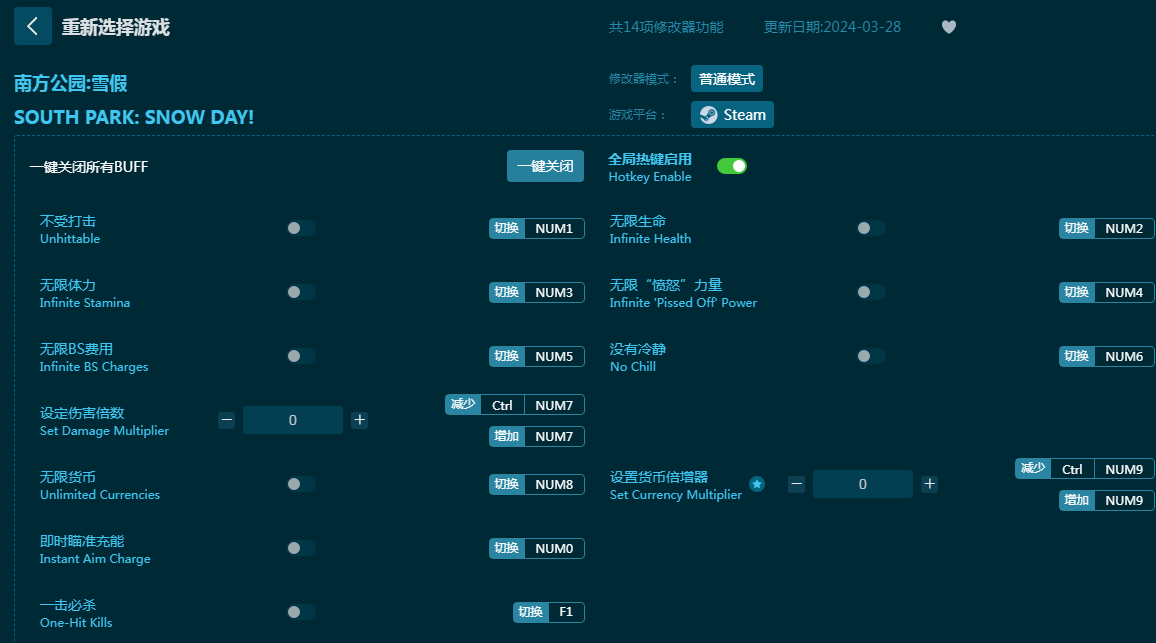Click the F1 hotkey for One-Hit Kills

point(549,612)
